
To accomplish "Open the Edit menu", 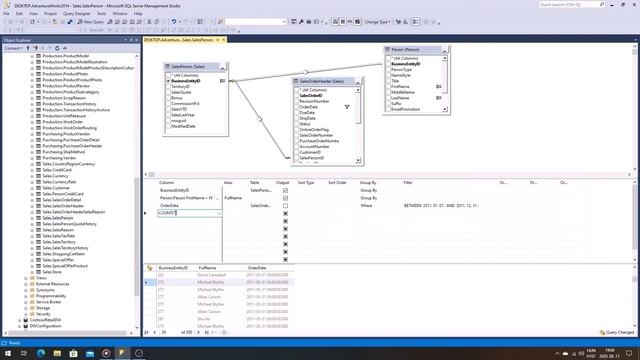I will pyautogui.click(x=19, y=13).
